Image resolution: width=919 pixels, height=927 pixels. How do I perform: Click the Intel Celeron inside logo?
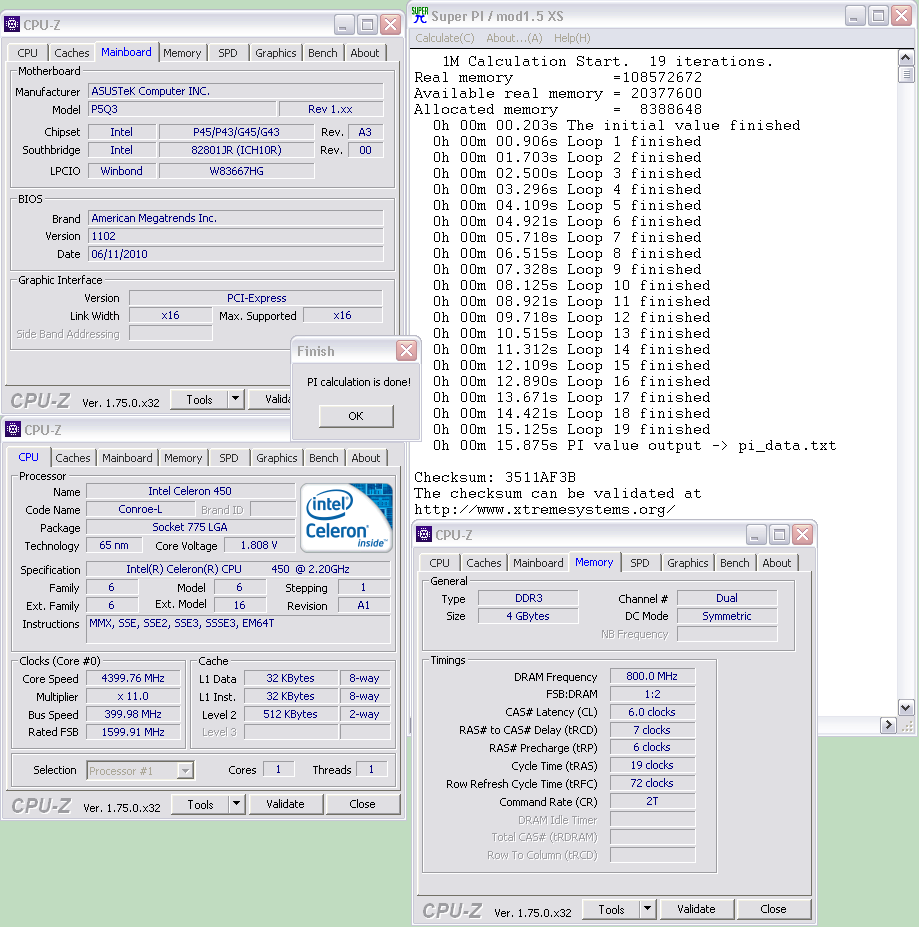pos(347,518)
